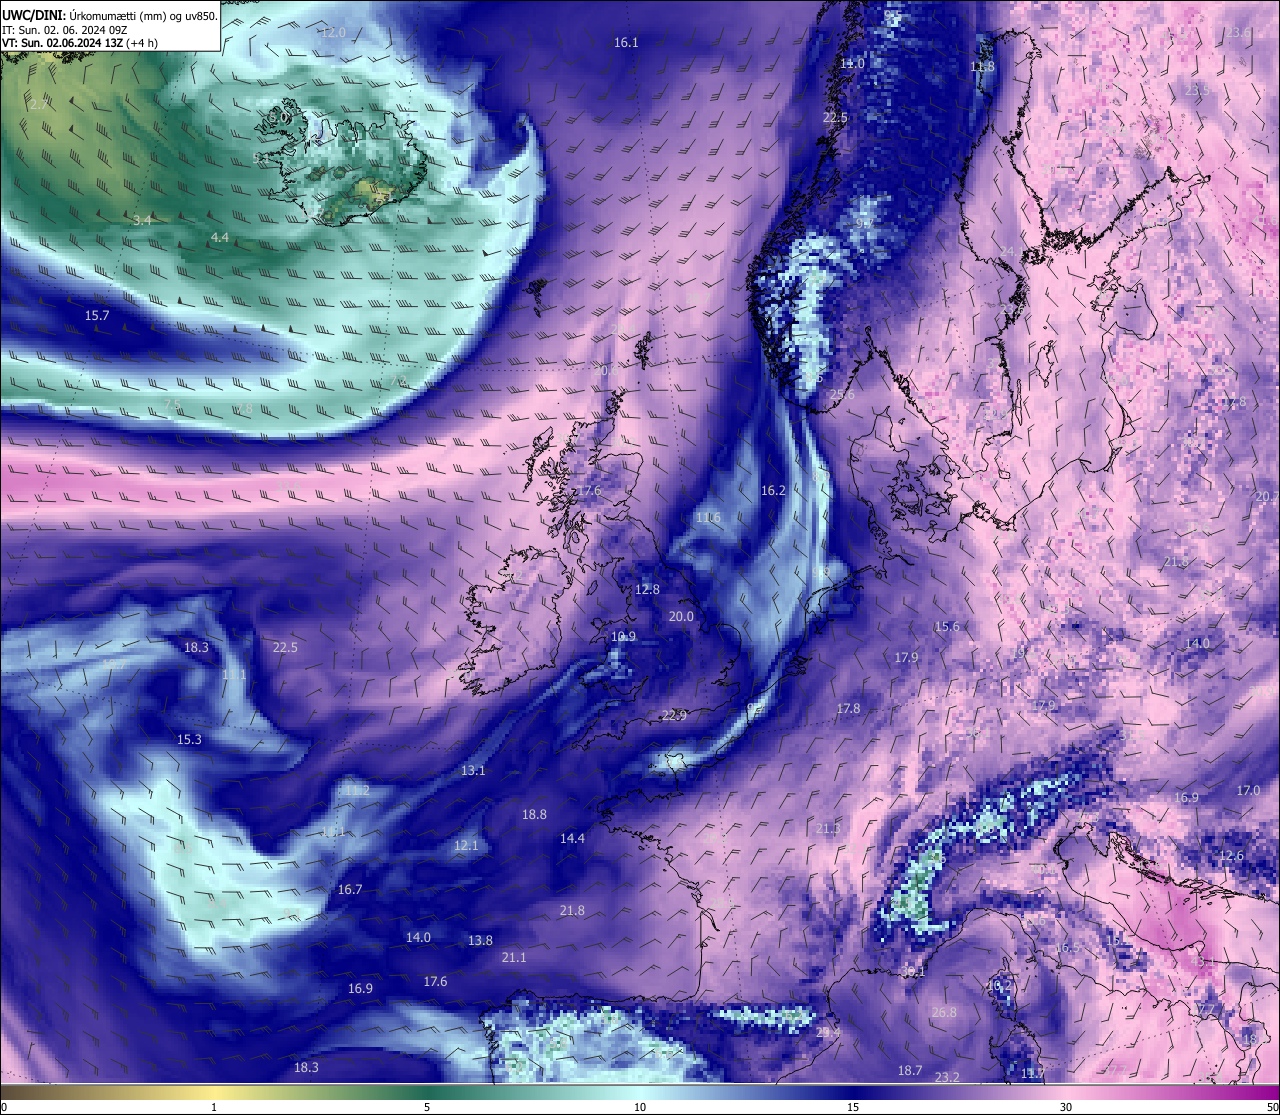Click the map value '20.0'
This screenshot has height=1115, width=1280.
681,617
